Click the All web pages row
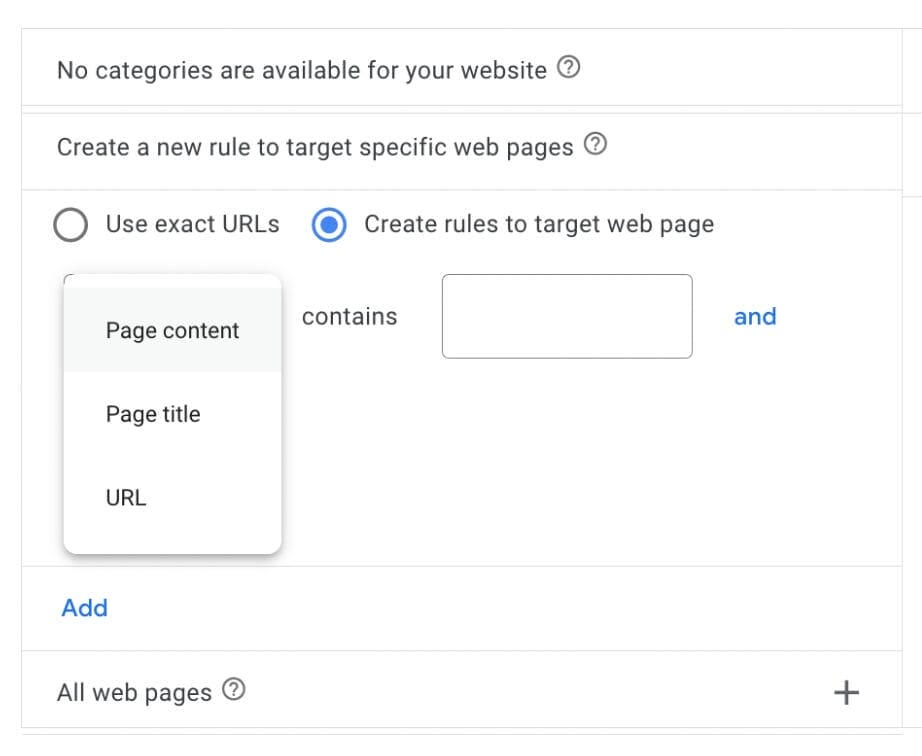Viewport: 922px width, 756px height. click(x=135, y=691)
